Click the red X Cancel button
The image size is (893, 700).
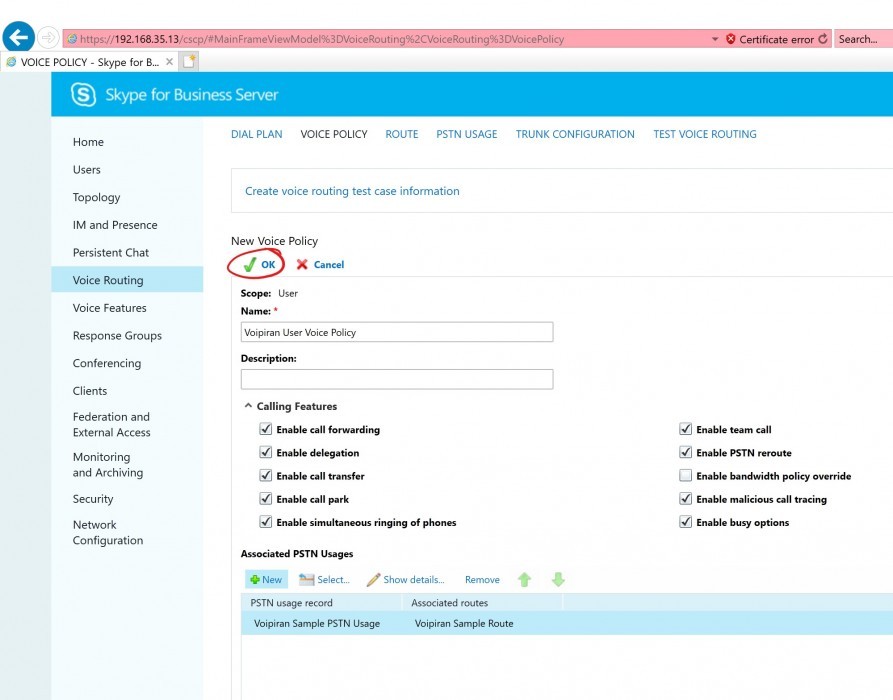(x=320, y=264)
